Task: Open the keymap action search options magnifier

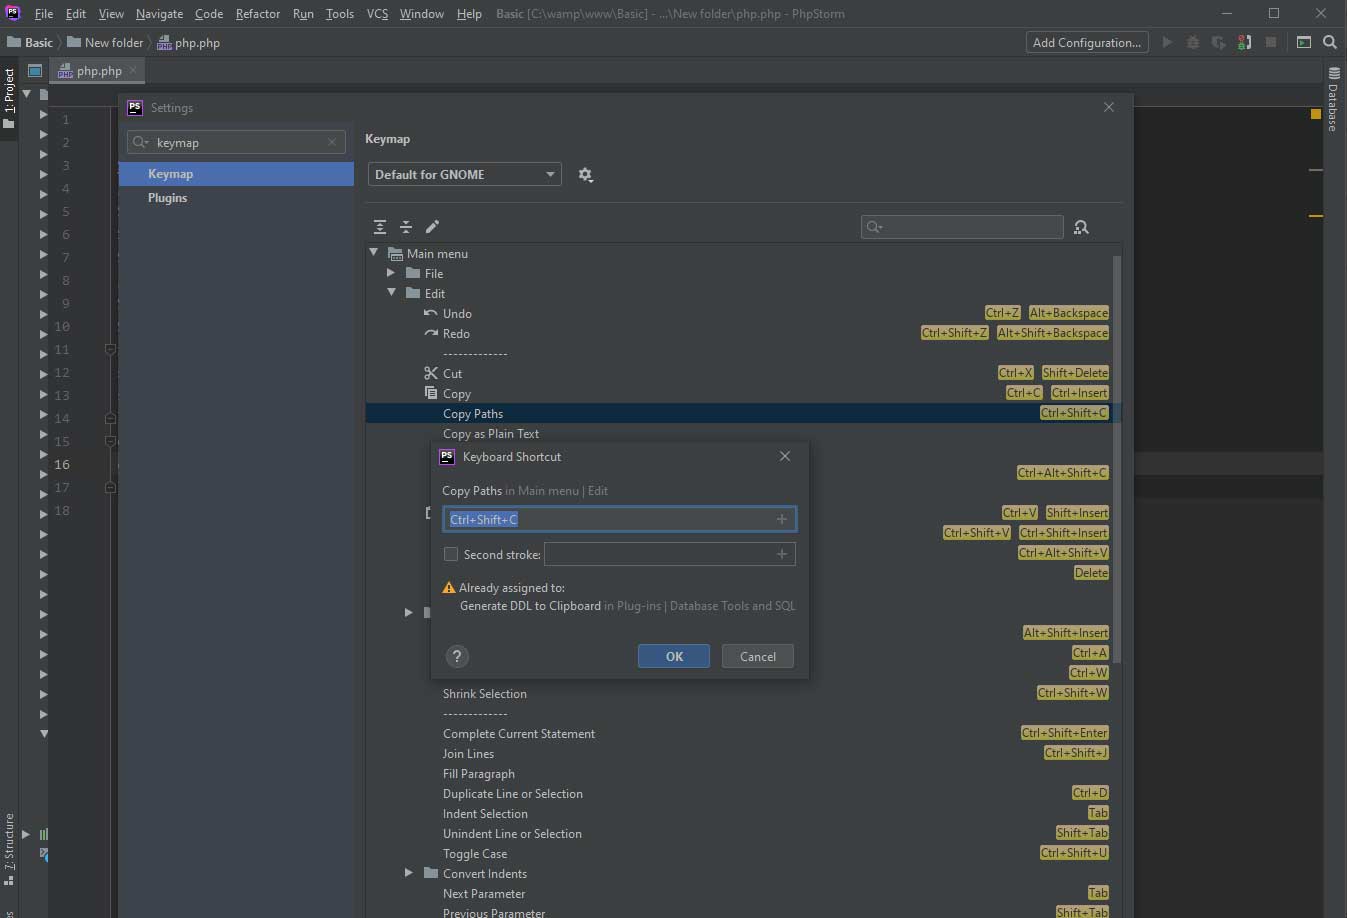Action: 874,227
